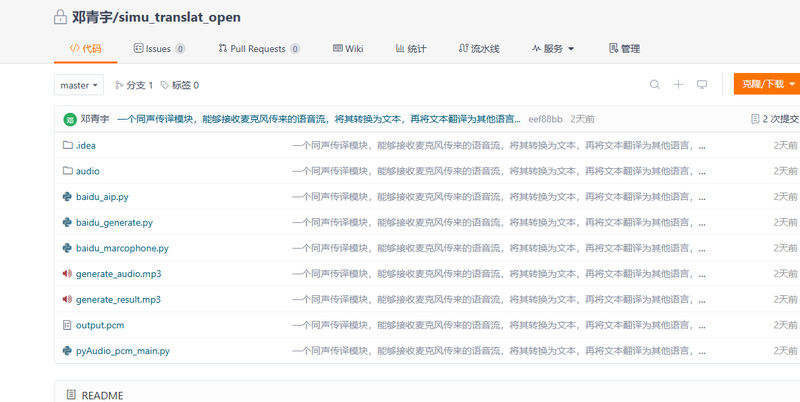This screenshot has height=402, width=800.
Task: Open the .idea folder
Action: [86, 145]
